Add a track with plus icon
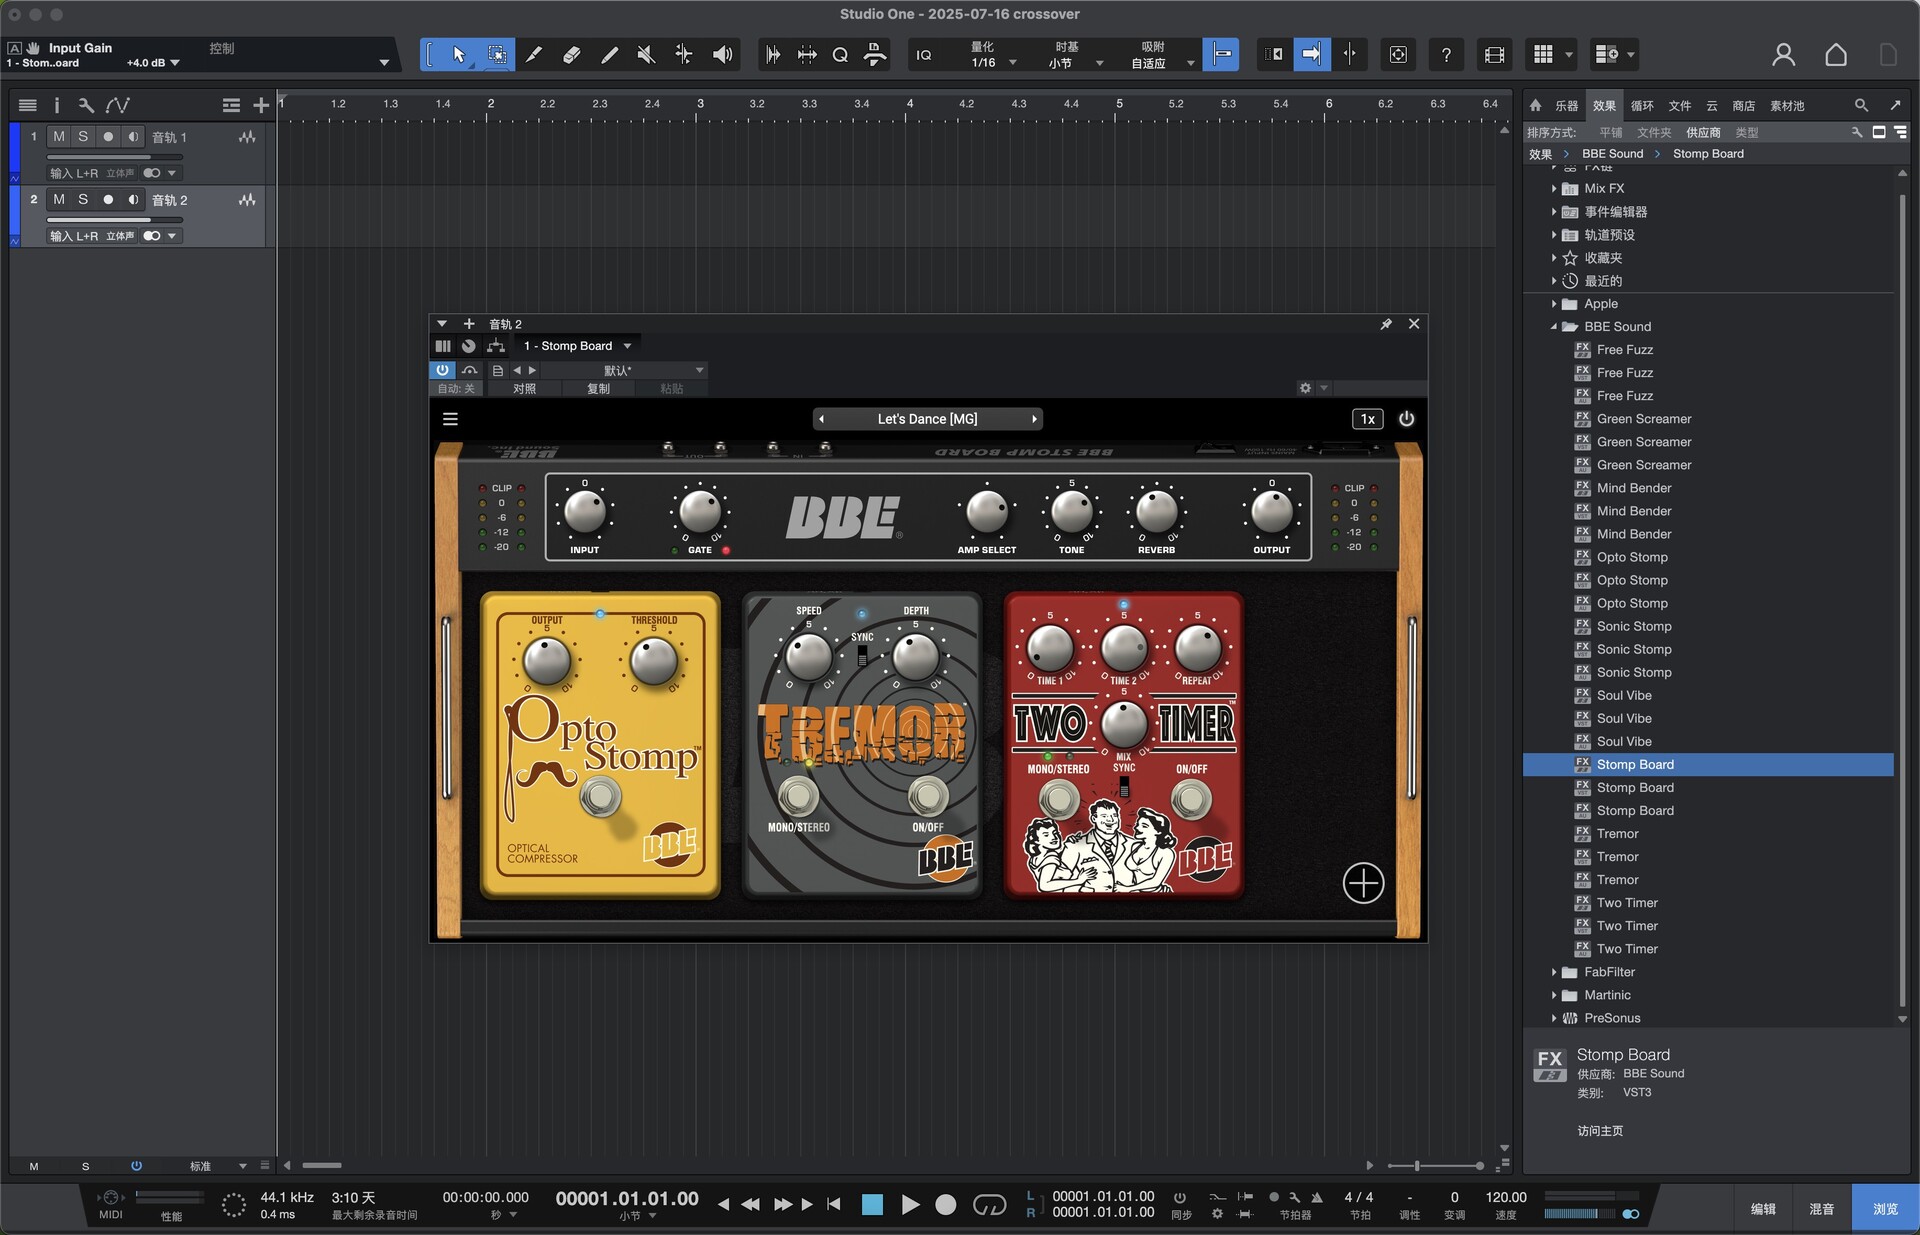The width and height of the screenshot is (1920, 1235). click(x=261, y=105)
